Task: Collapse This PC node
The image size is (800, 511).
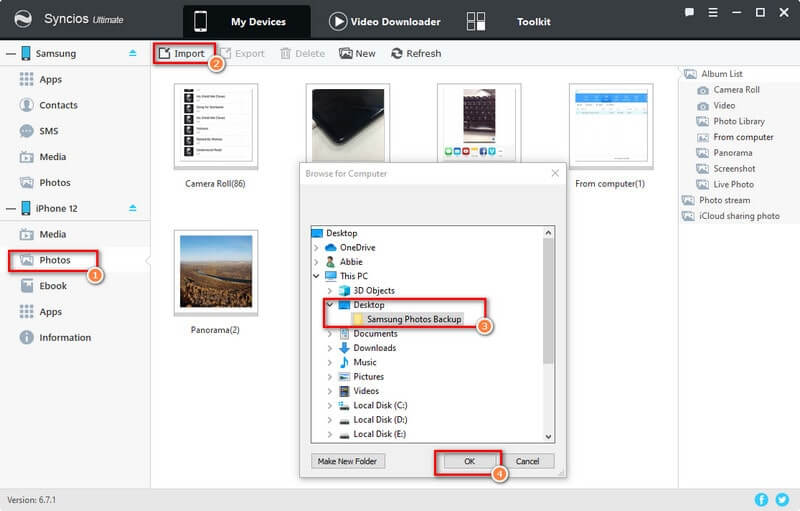Action: pyautogui.click(x=316, y=276)
